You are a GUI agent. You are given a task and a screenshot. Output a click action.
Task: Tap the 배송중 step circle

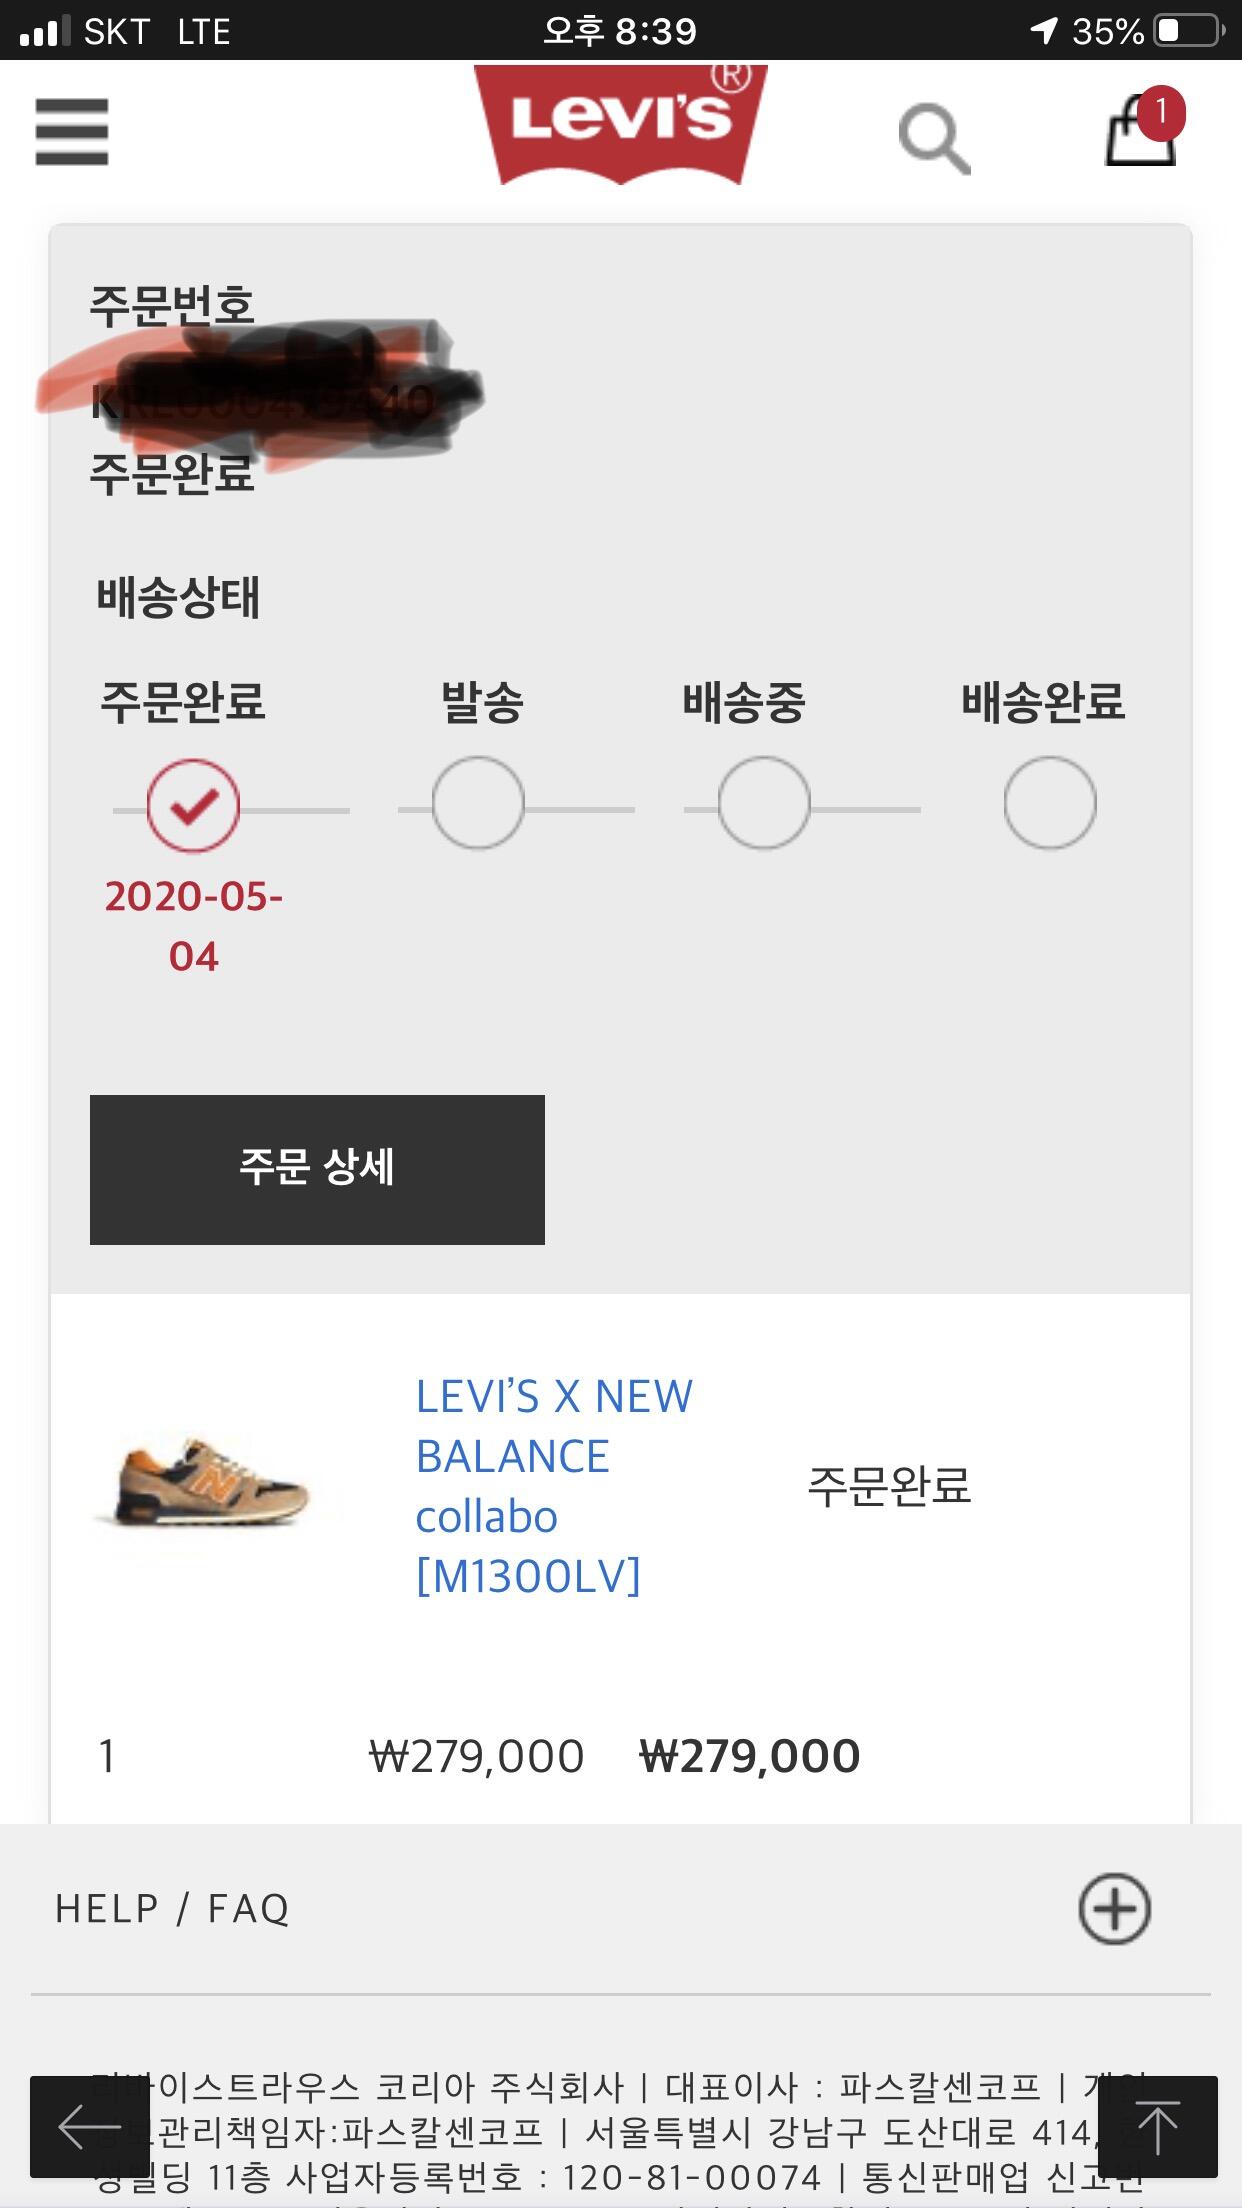[764, 804]
